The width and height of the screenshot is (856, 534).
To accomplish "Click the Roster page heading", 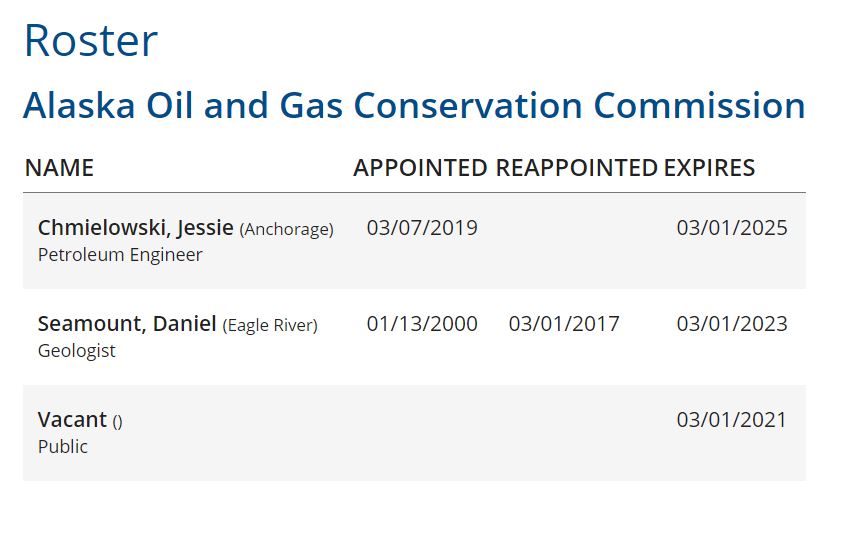I will click(91, 40).
